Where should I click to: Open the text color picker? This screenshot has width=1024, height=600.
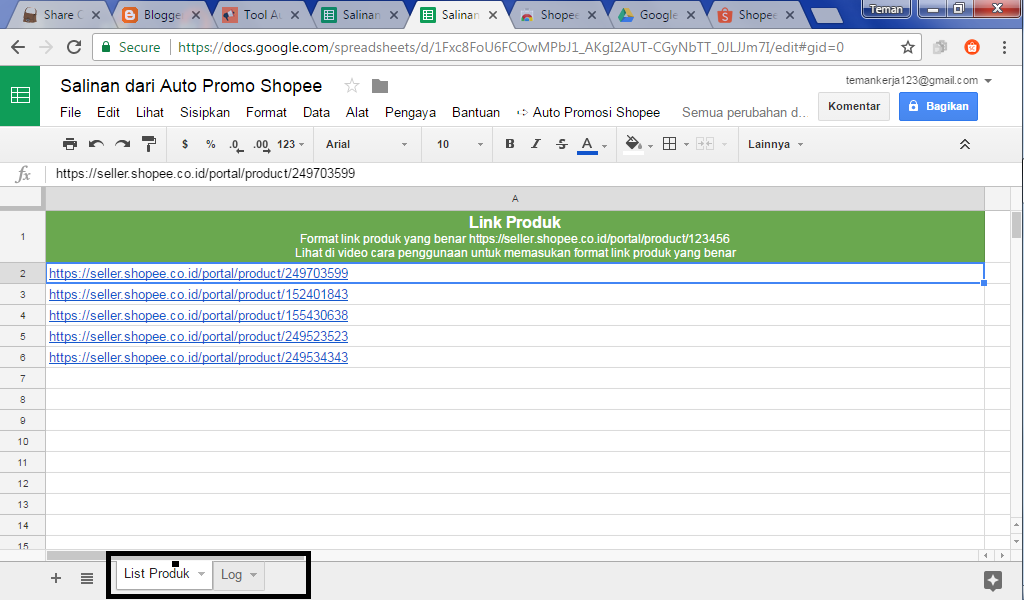point(588,145)
